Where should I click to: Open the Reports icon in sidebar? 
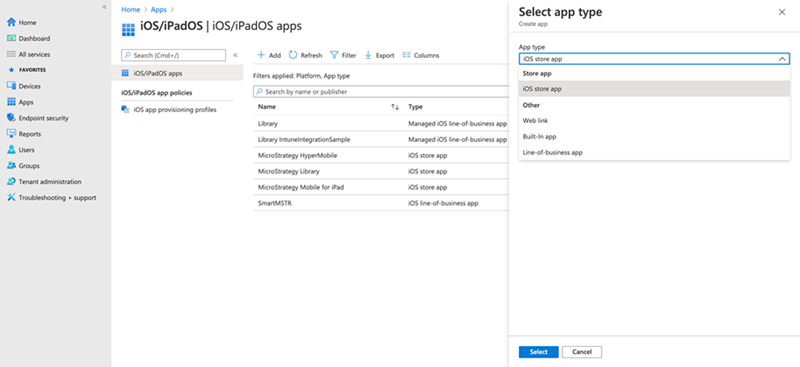(x=11, y=134)
